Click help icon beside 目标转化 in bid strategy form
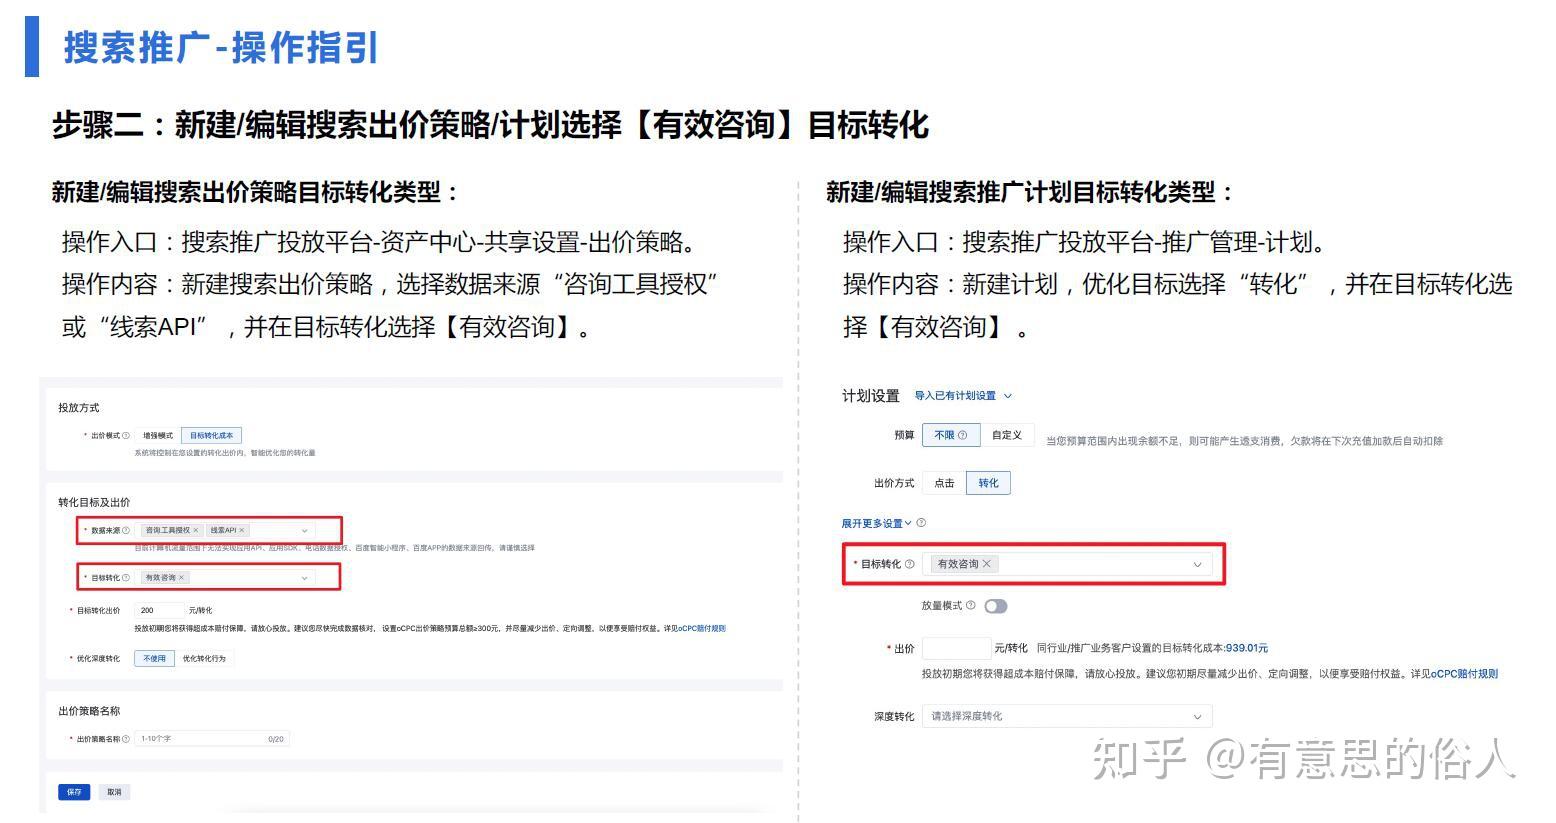The height and width of the screenshot is (823, 1556). click(126, 578)
